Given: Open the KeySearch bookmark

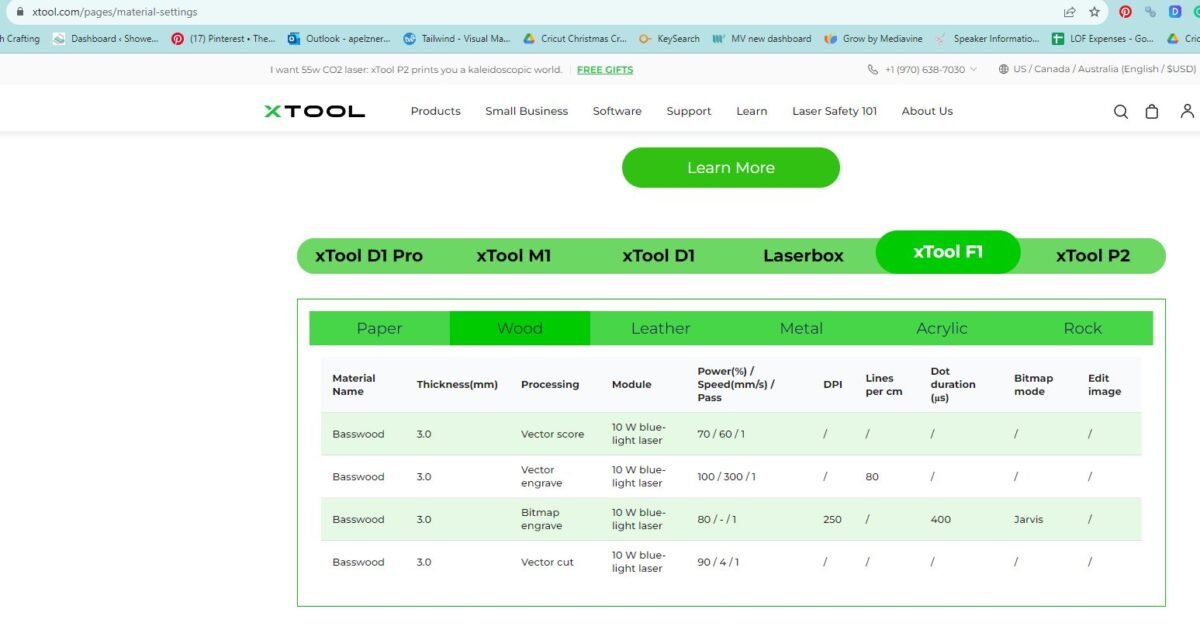Looking at the screenshot, I should tap(670, 39).
